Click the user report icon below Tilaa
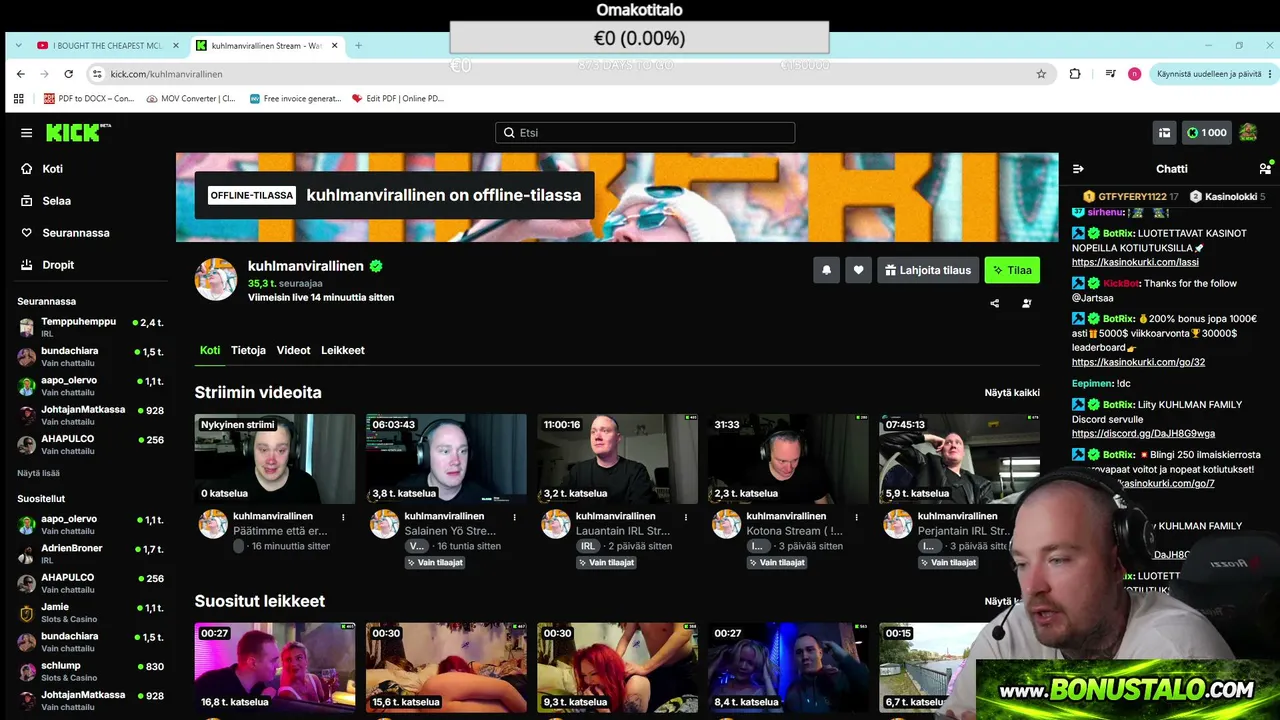The image size is (1280, 720). pyautogui.click(x=1027, y=303)
